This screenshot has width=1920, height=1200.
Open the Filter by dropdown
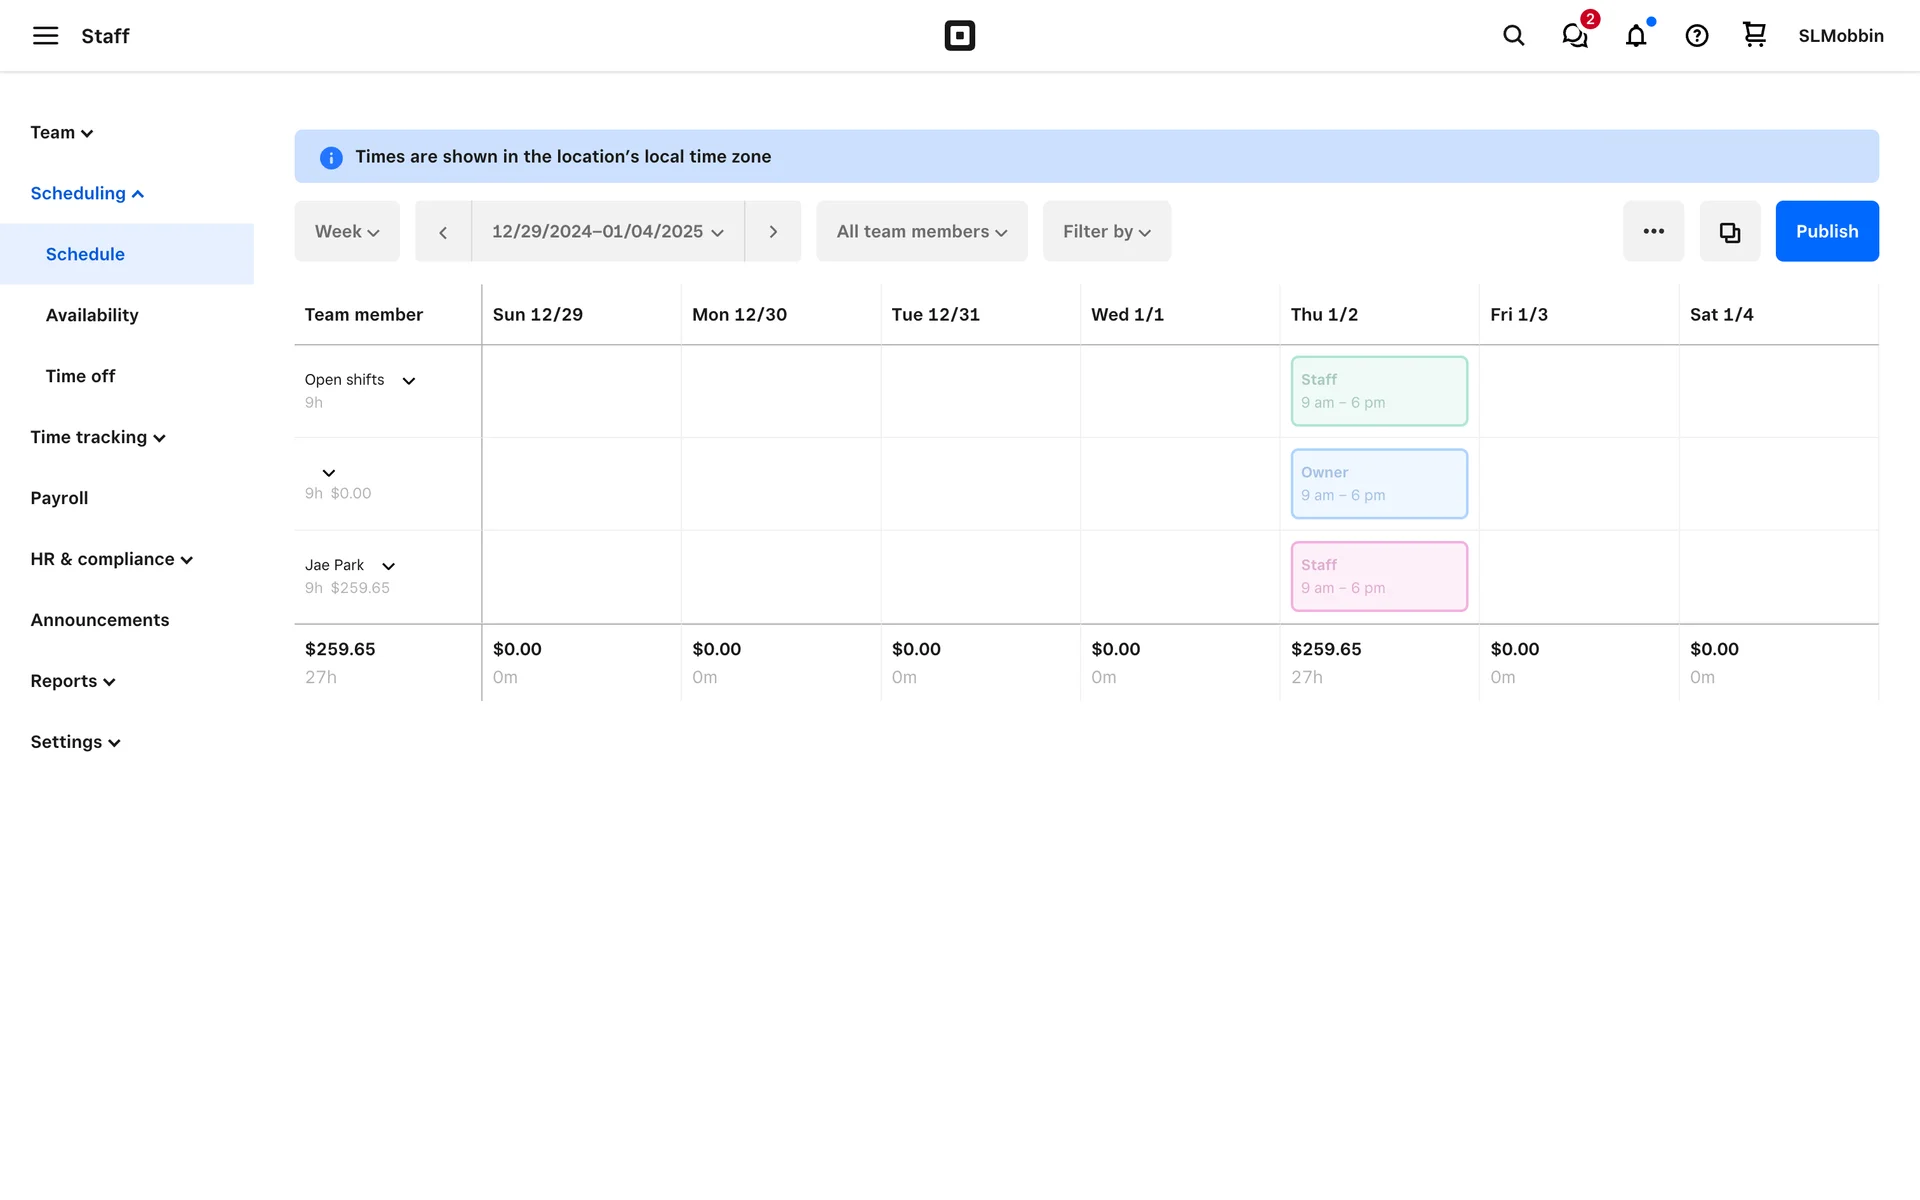[x=1106, y=232]
